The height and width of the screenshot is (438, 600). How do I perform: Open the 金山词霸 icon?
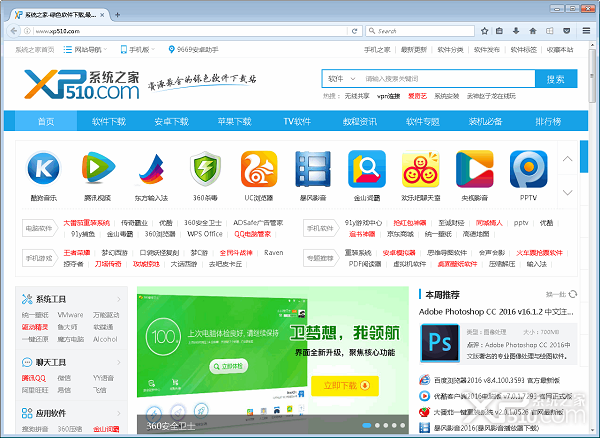pyautogui.click(x=367, y=169)
